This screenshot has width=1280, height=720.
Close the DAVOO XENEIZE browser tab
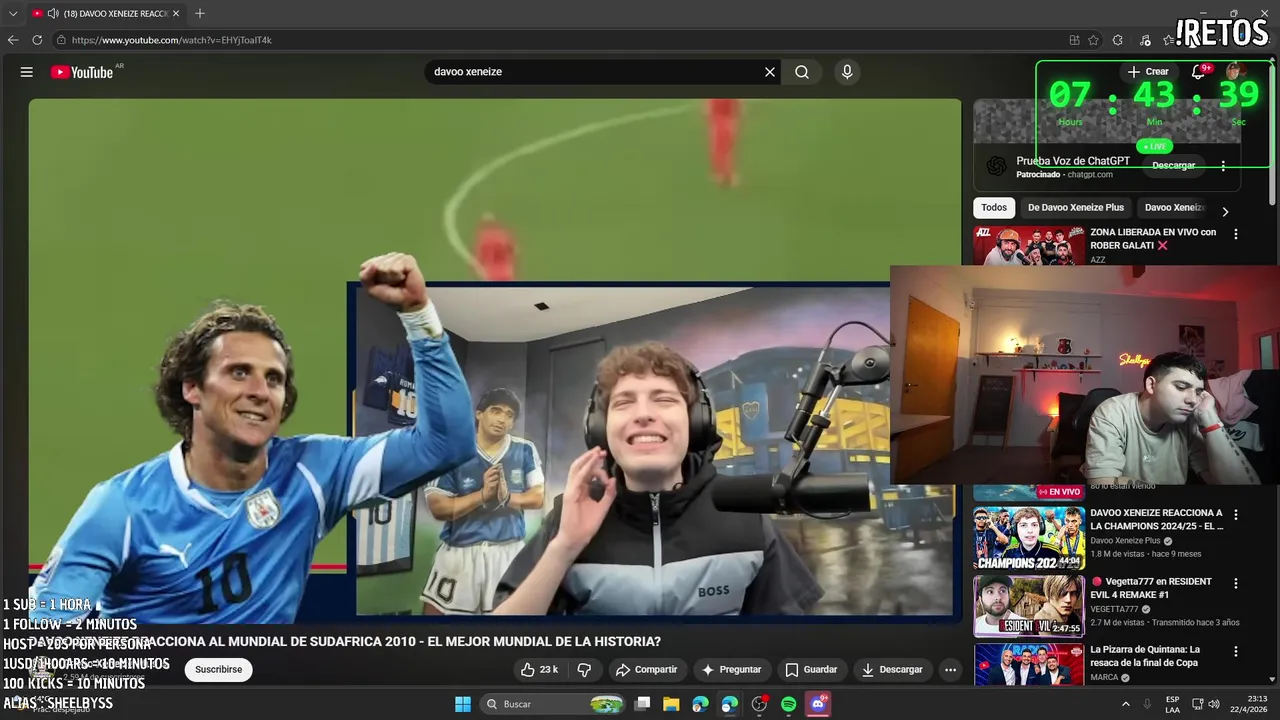coord(176,13)
